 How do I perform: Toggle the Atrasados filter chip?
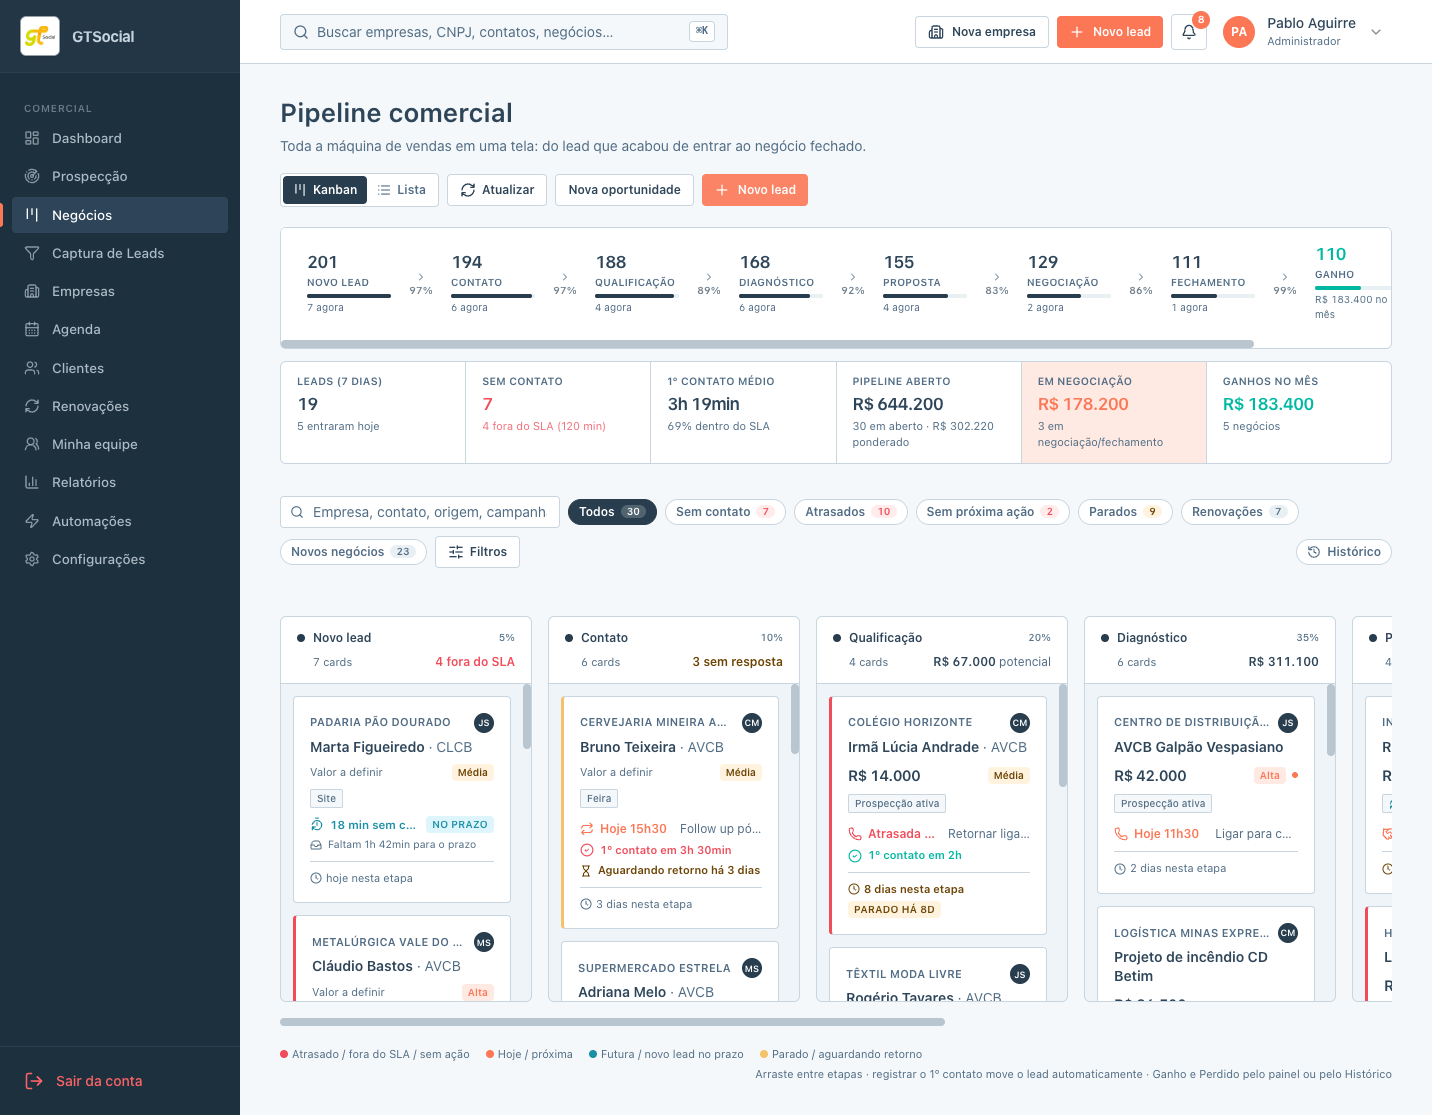coord(850,512)
